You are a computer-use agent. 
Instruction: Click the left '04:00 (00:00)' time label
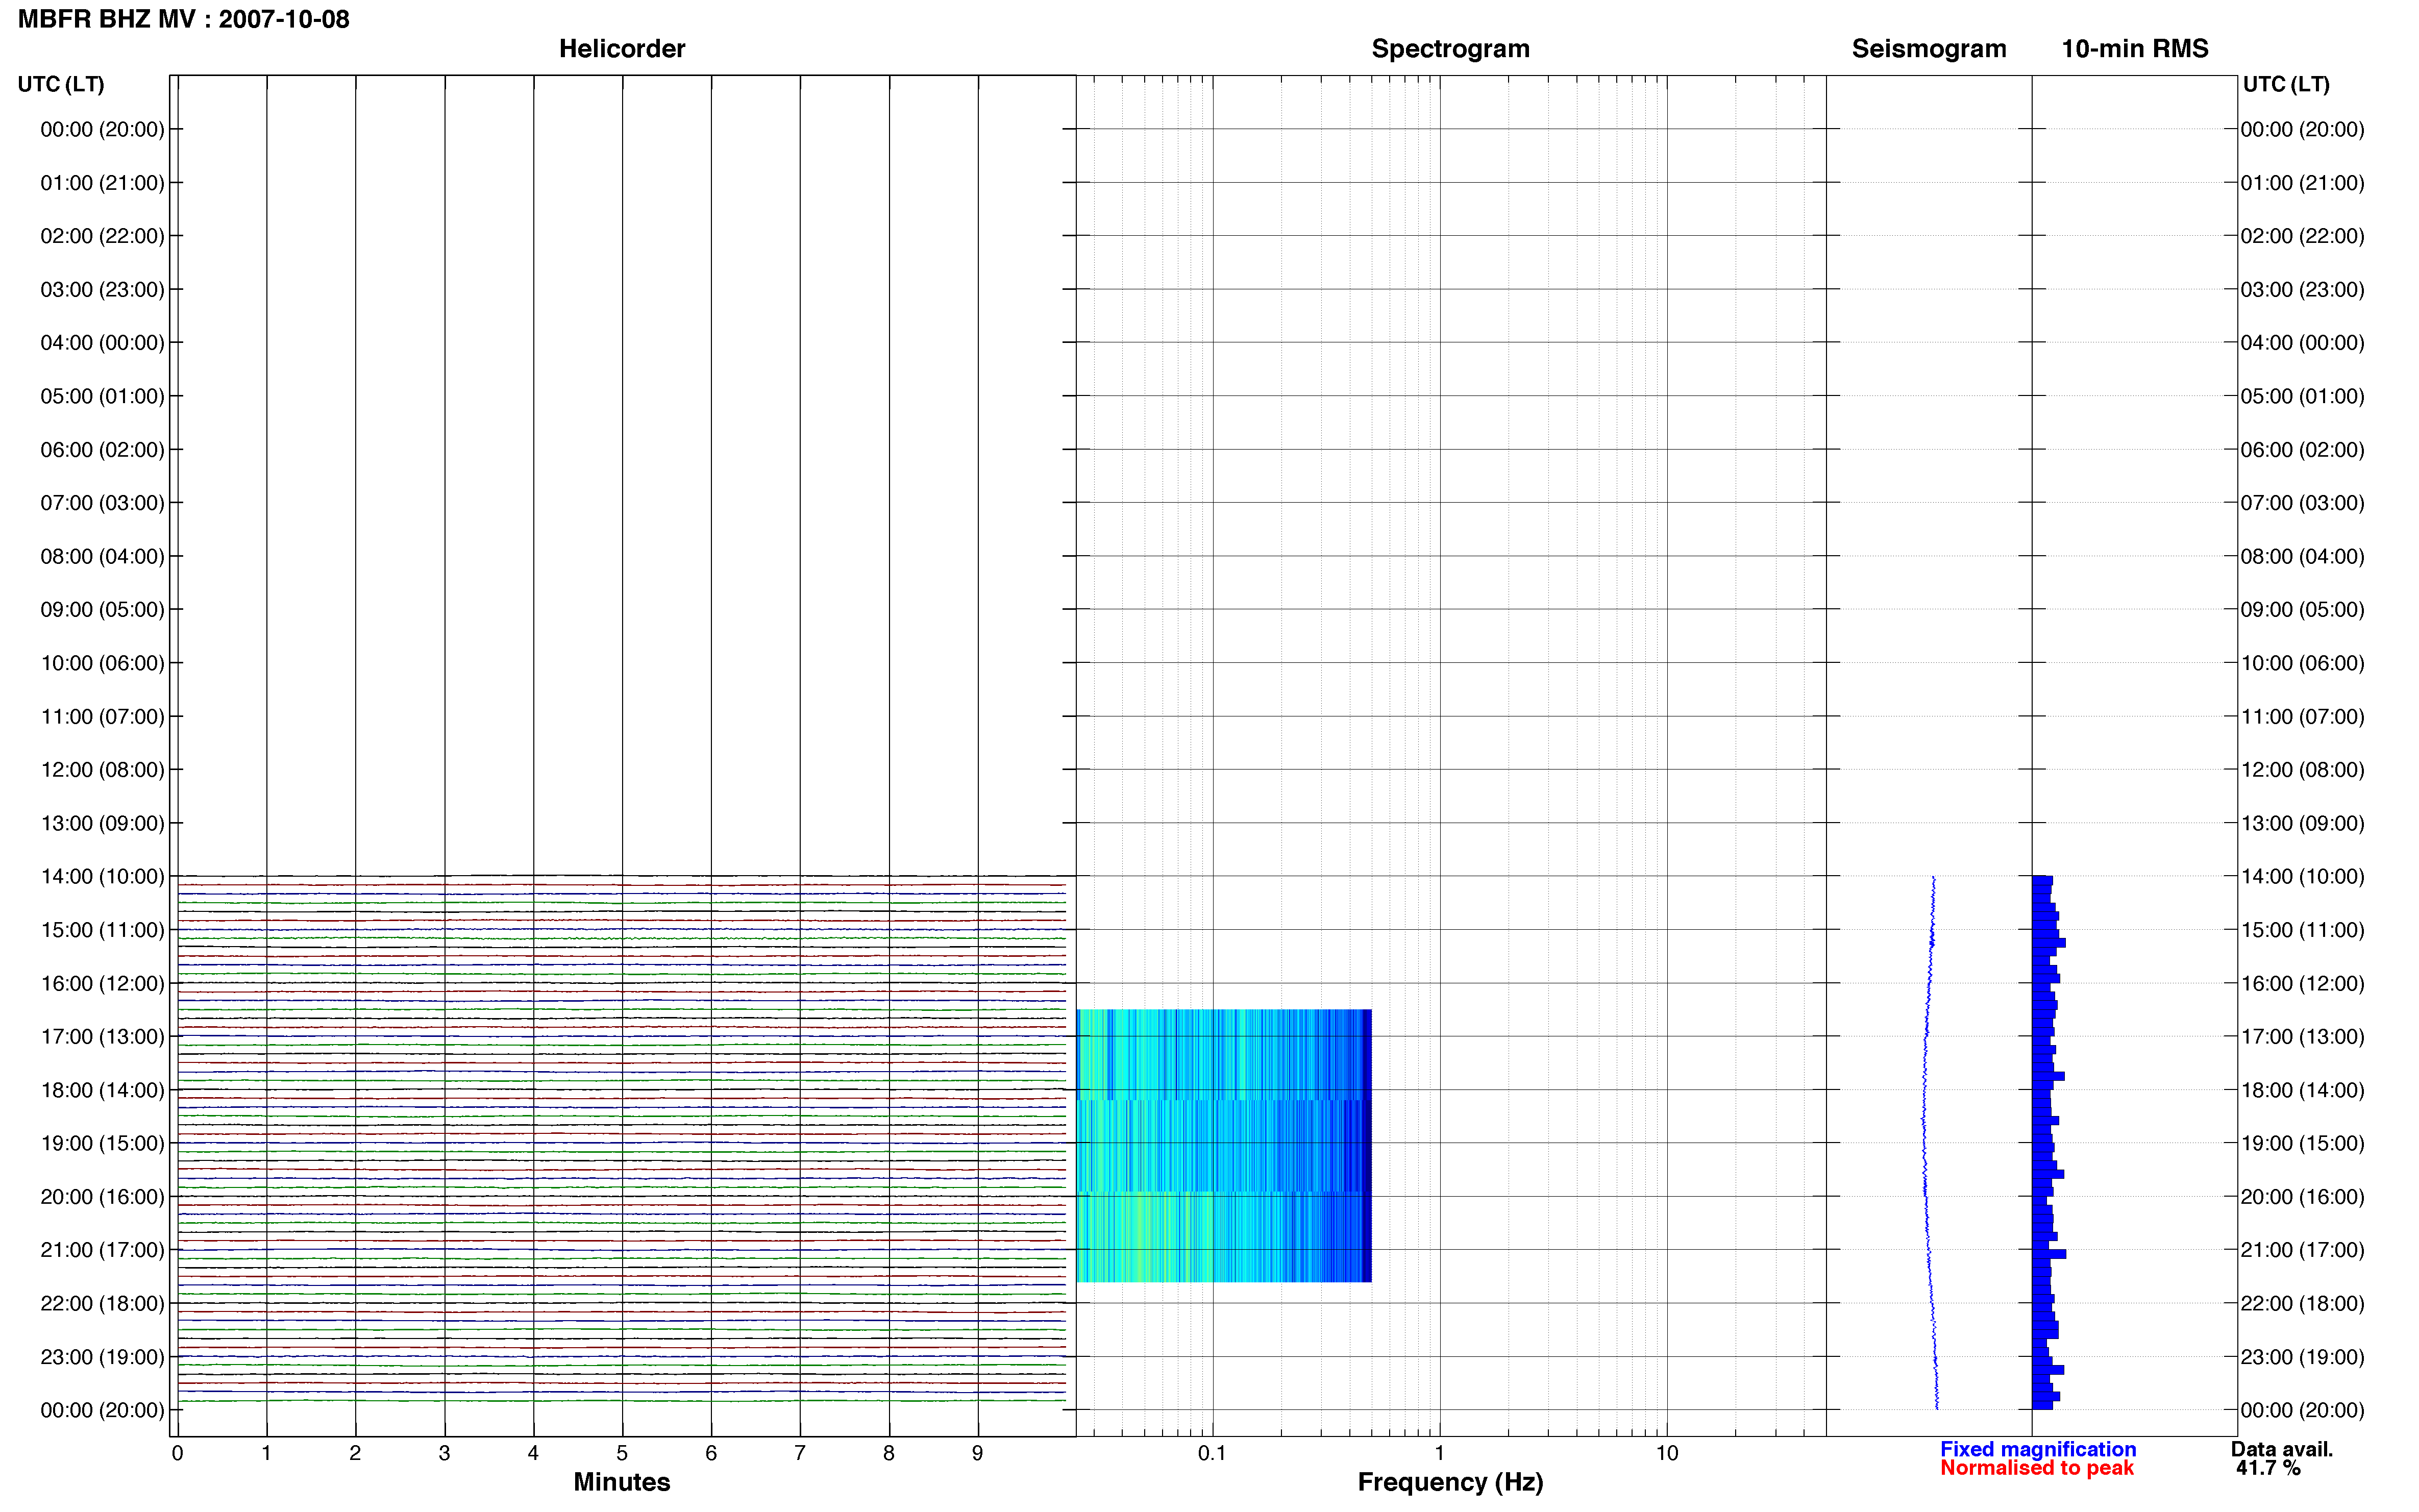[x=102, y=342]
